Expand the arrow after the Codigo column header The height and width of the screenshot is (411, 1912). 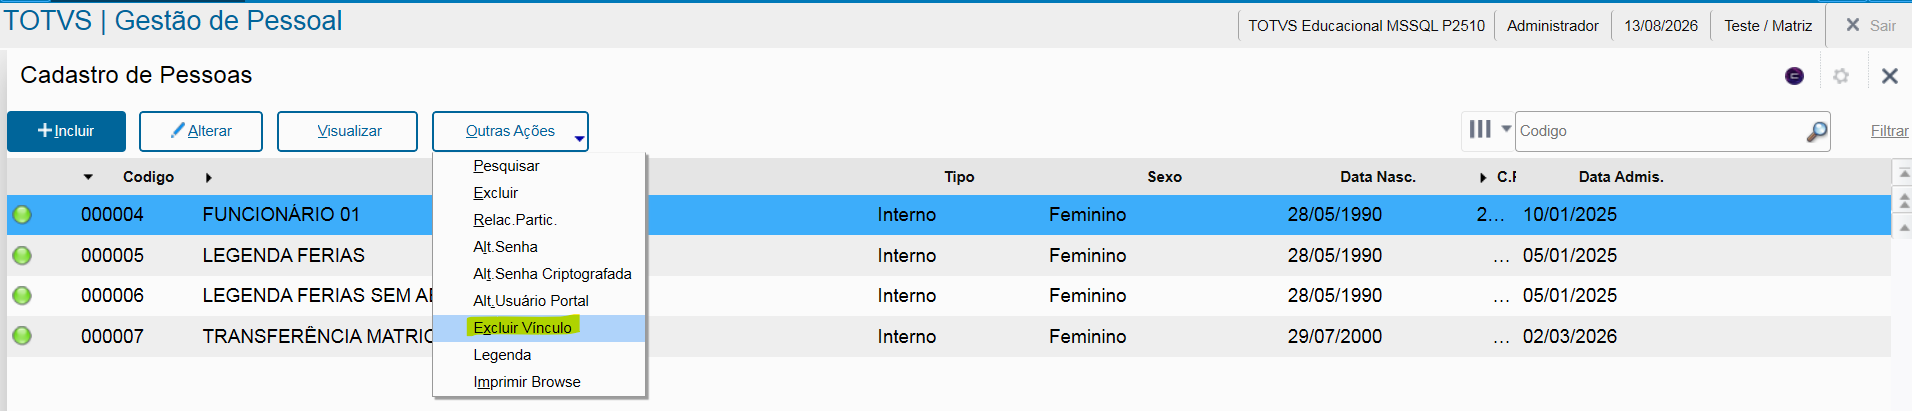208,177
